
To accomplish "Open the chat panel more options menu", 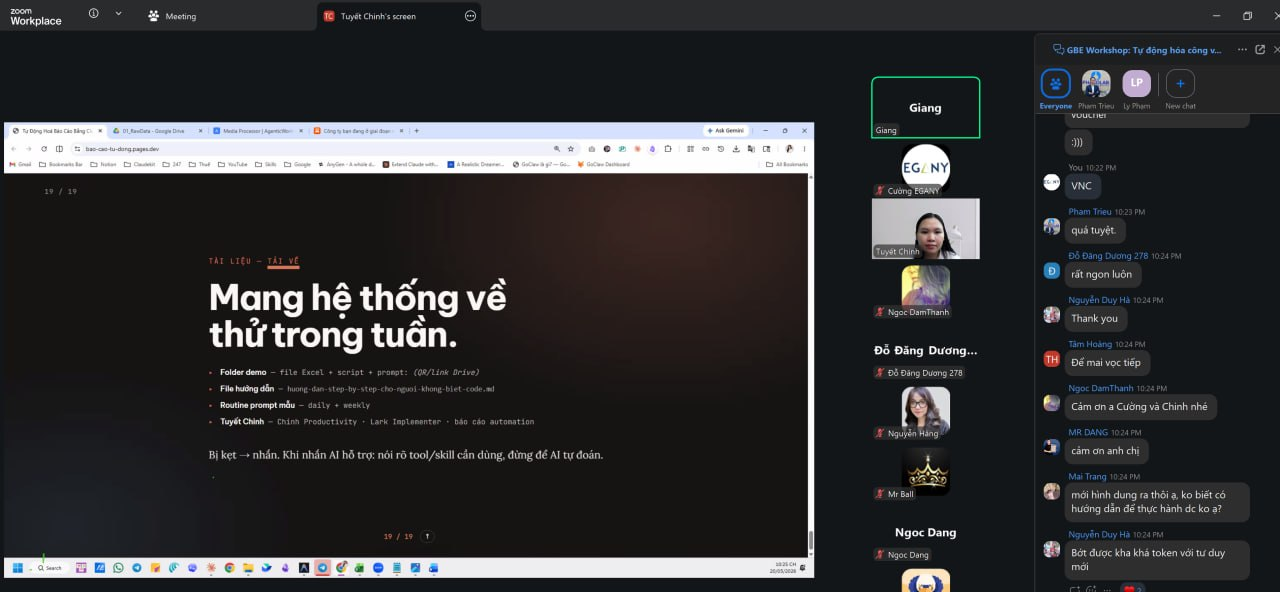I will click(x=1243, y=49).
